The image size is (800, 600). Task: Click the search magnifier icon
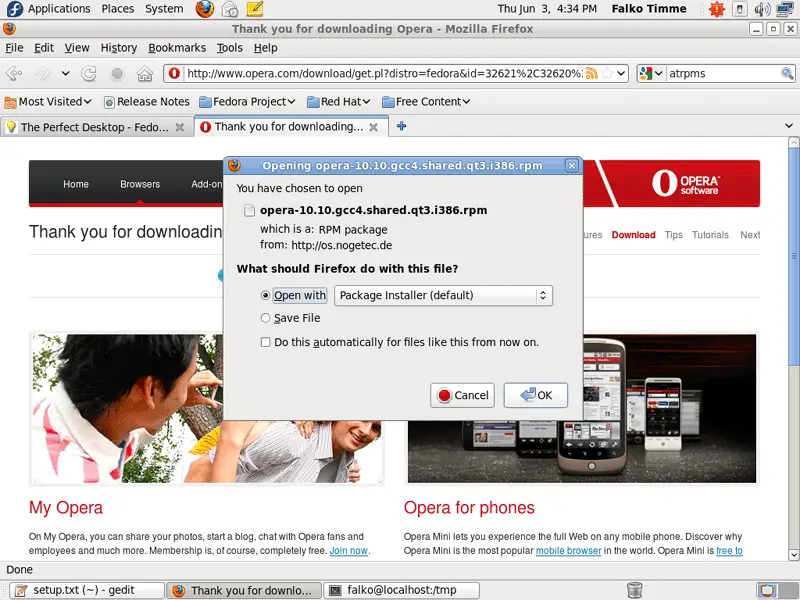tap(787, 73)
